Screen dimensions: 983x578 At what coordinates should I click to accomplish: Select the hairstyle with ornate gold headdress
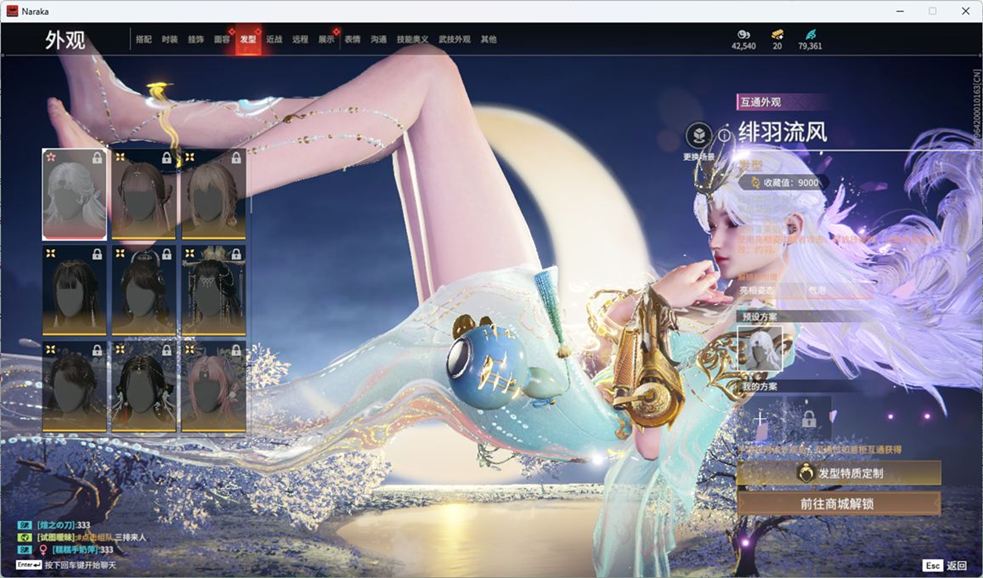[x=214, y=290]
